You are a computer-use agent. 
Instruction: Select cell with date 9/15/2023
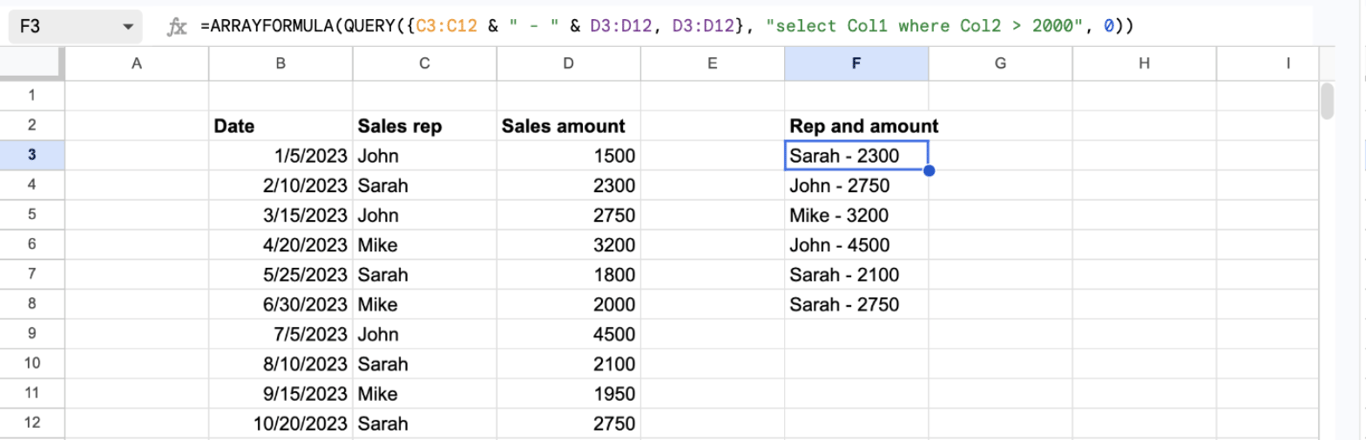tap(281, 393)
